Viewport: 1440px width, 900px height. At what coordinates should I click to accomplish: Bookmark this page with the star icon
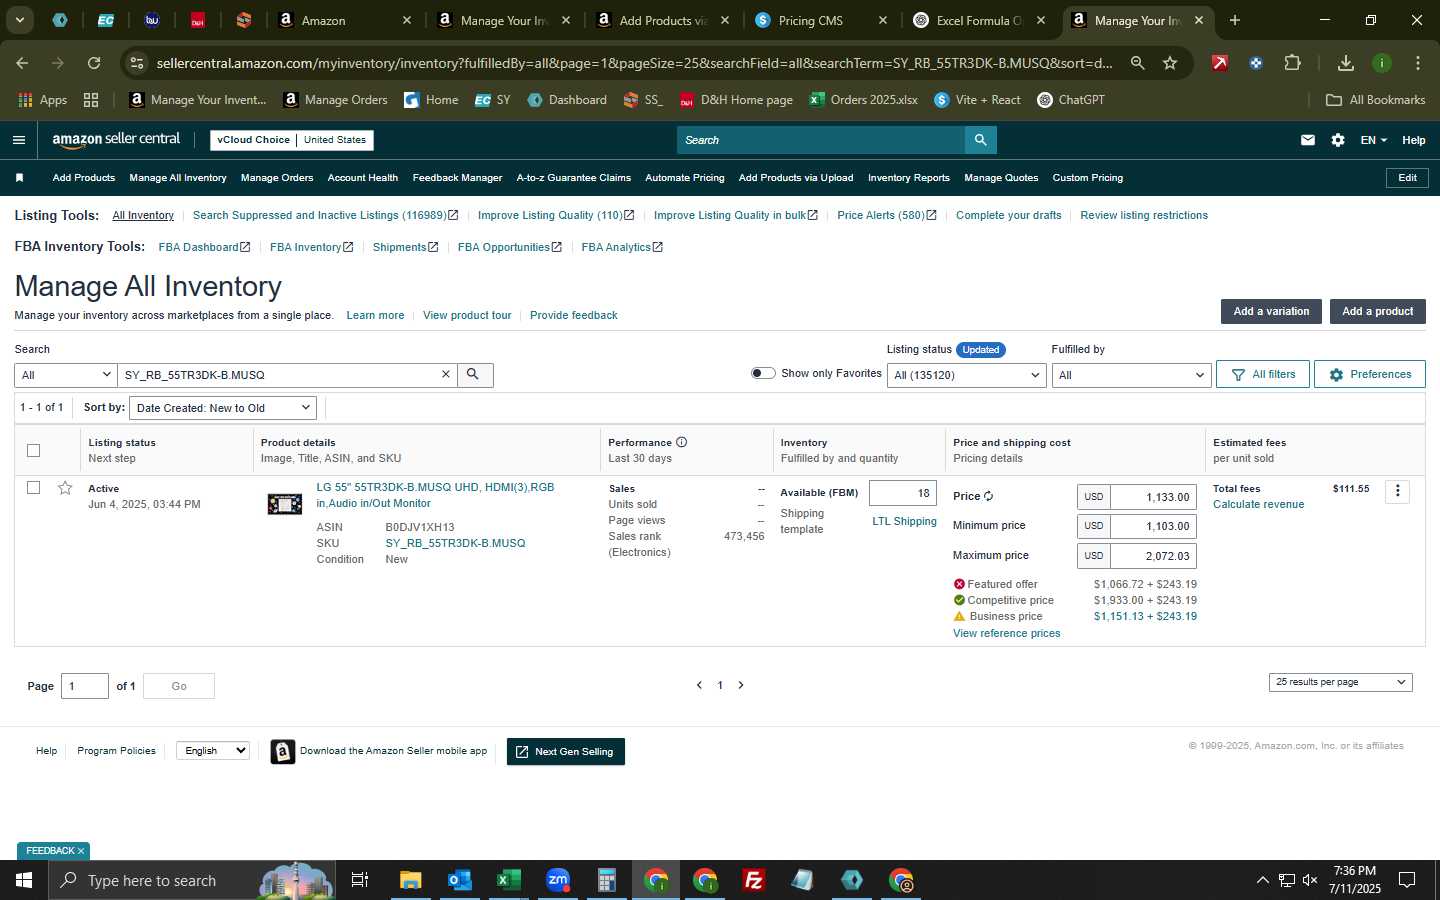pyautogui.click(x=1170, y=63)
